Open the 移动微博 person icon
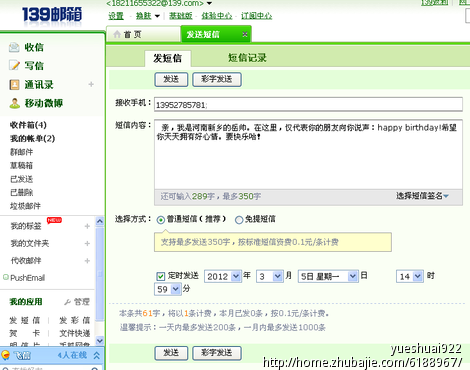The image size is (470, 370). tap(14, 103)
